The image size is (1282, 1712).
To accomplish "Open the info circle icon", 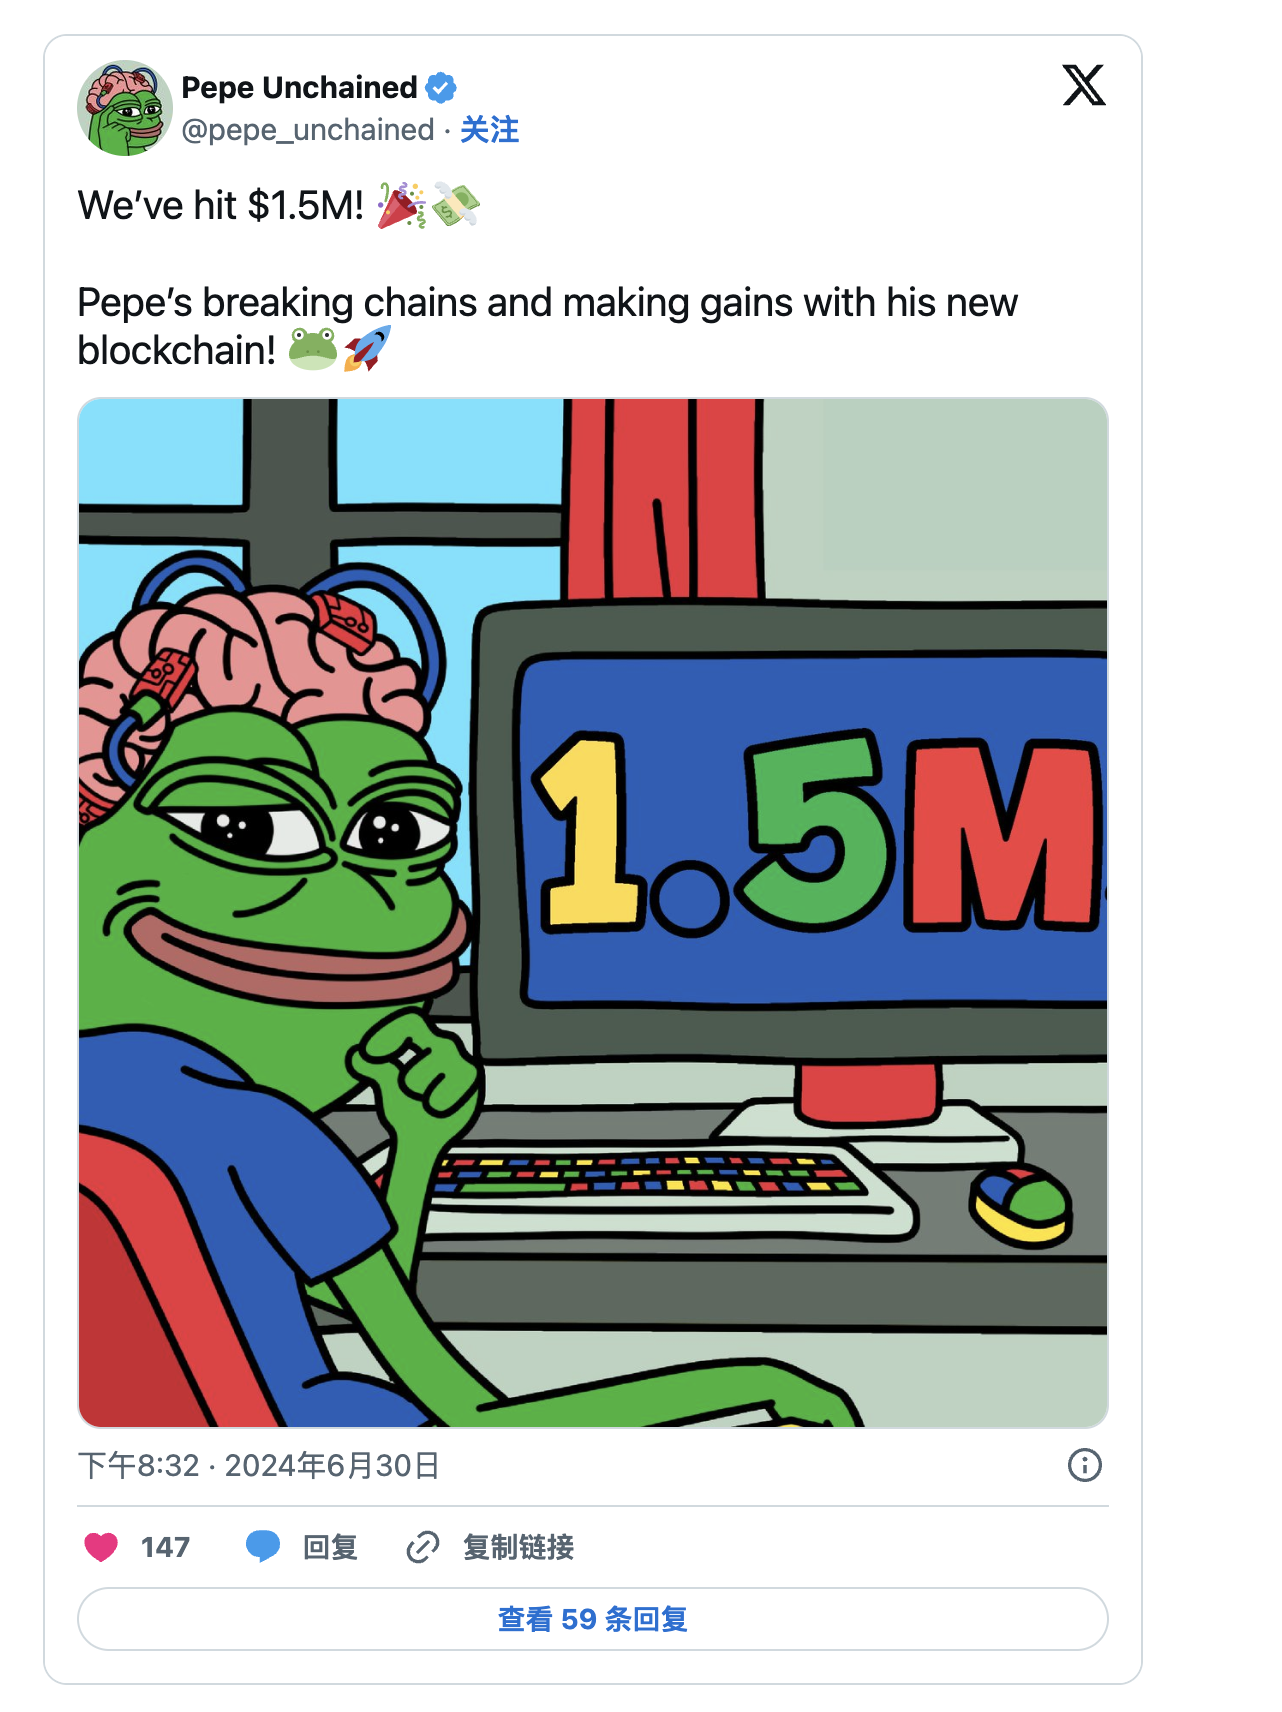I will coord(1085,1465).
